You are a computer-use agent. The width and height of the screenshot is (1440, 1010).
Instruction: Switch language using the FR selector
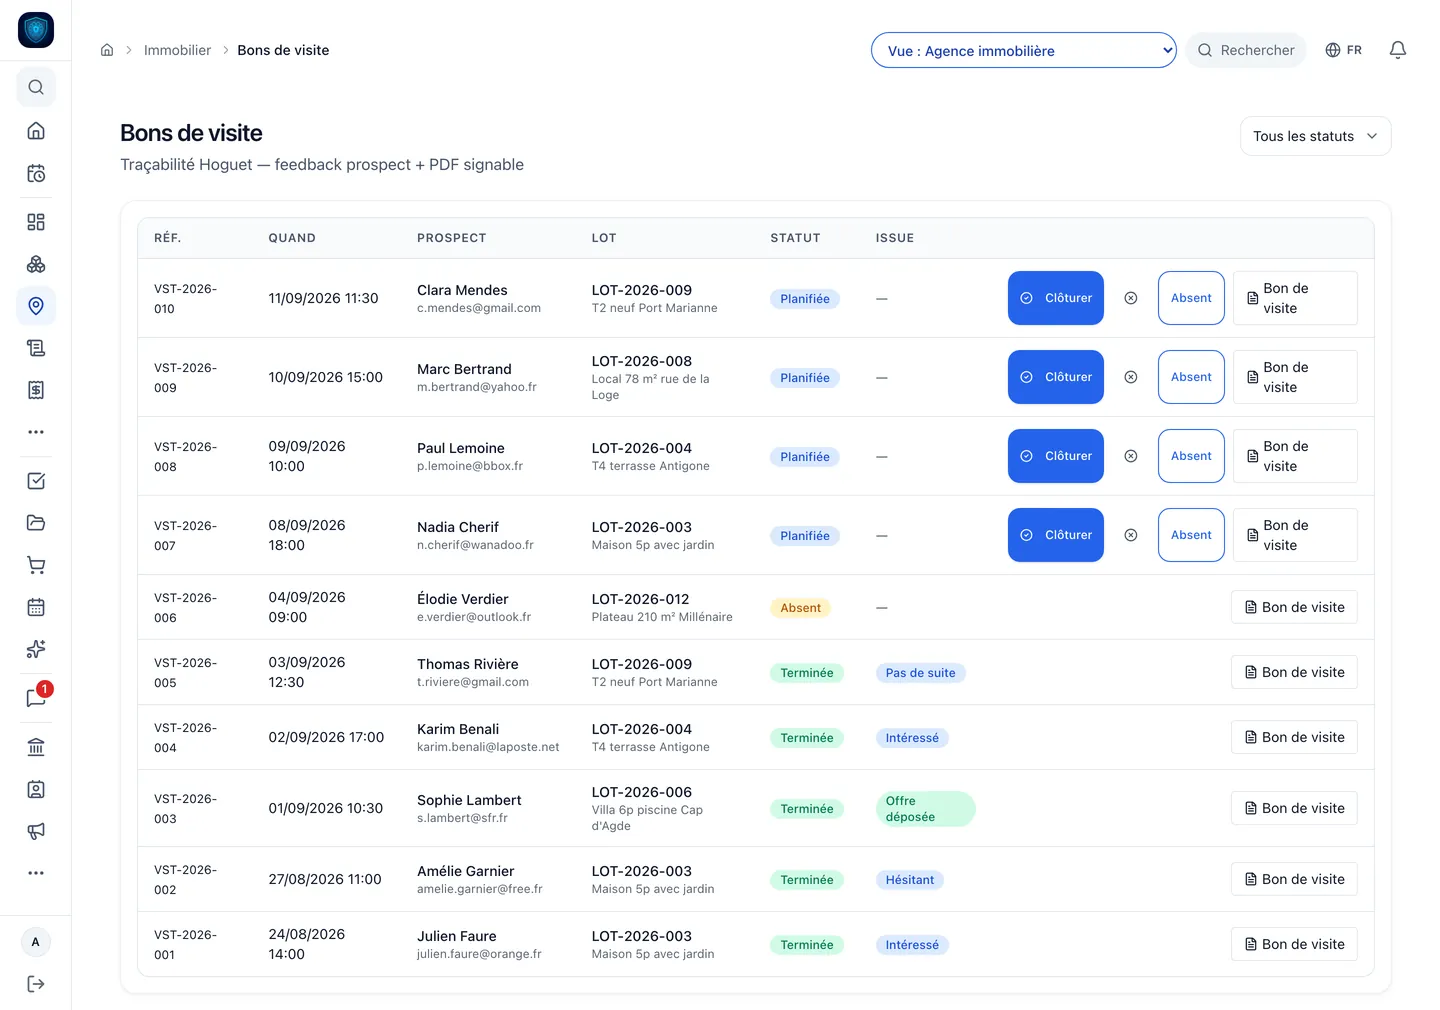(1343, 50)
